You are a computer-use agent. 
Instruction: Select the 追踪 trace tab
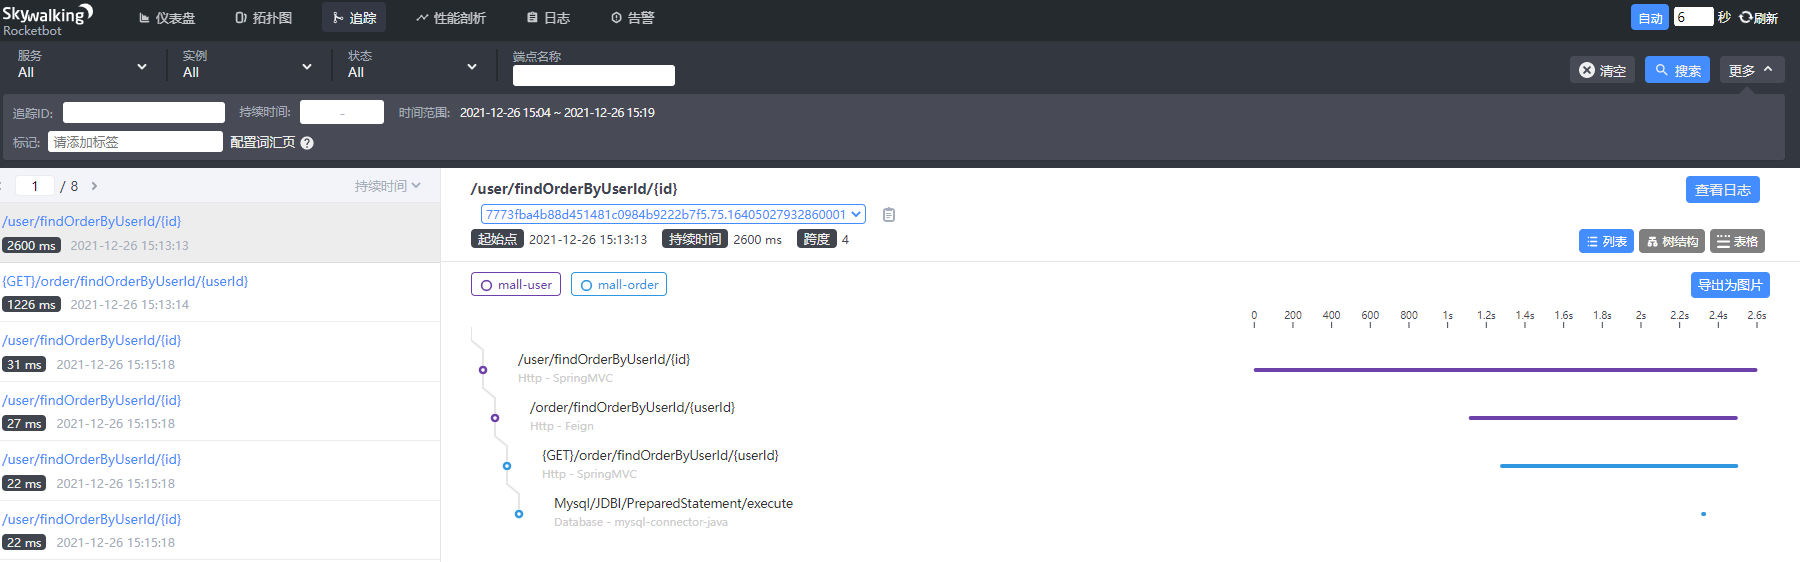click(354, 18)
